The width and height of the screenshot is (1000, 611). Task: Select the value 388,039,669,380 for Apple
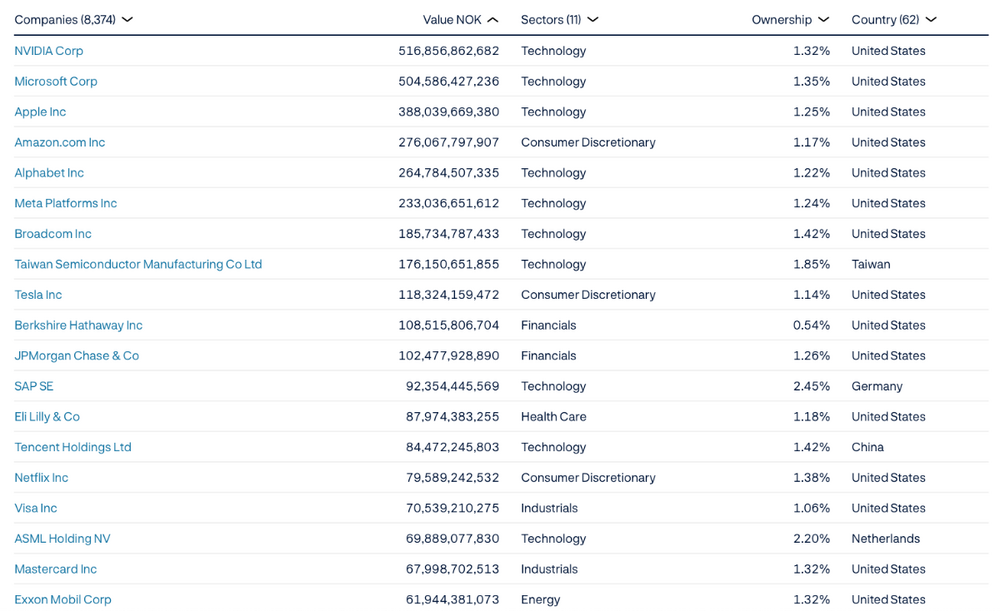point(448,112)
